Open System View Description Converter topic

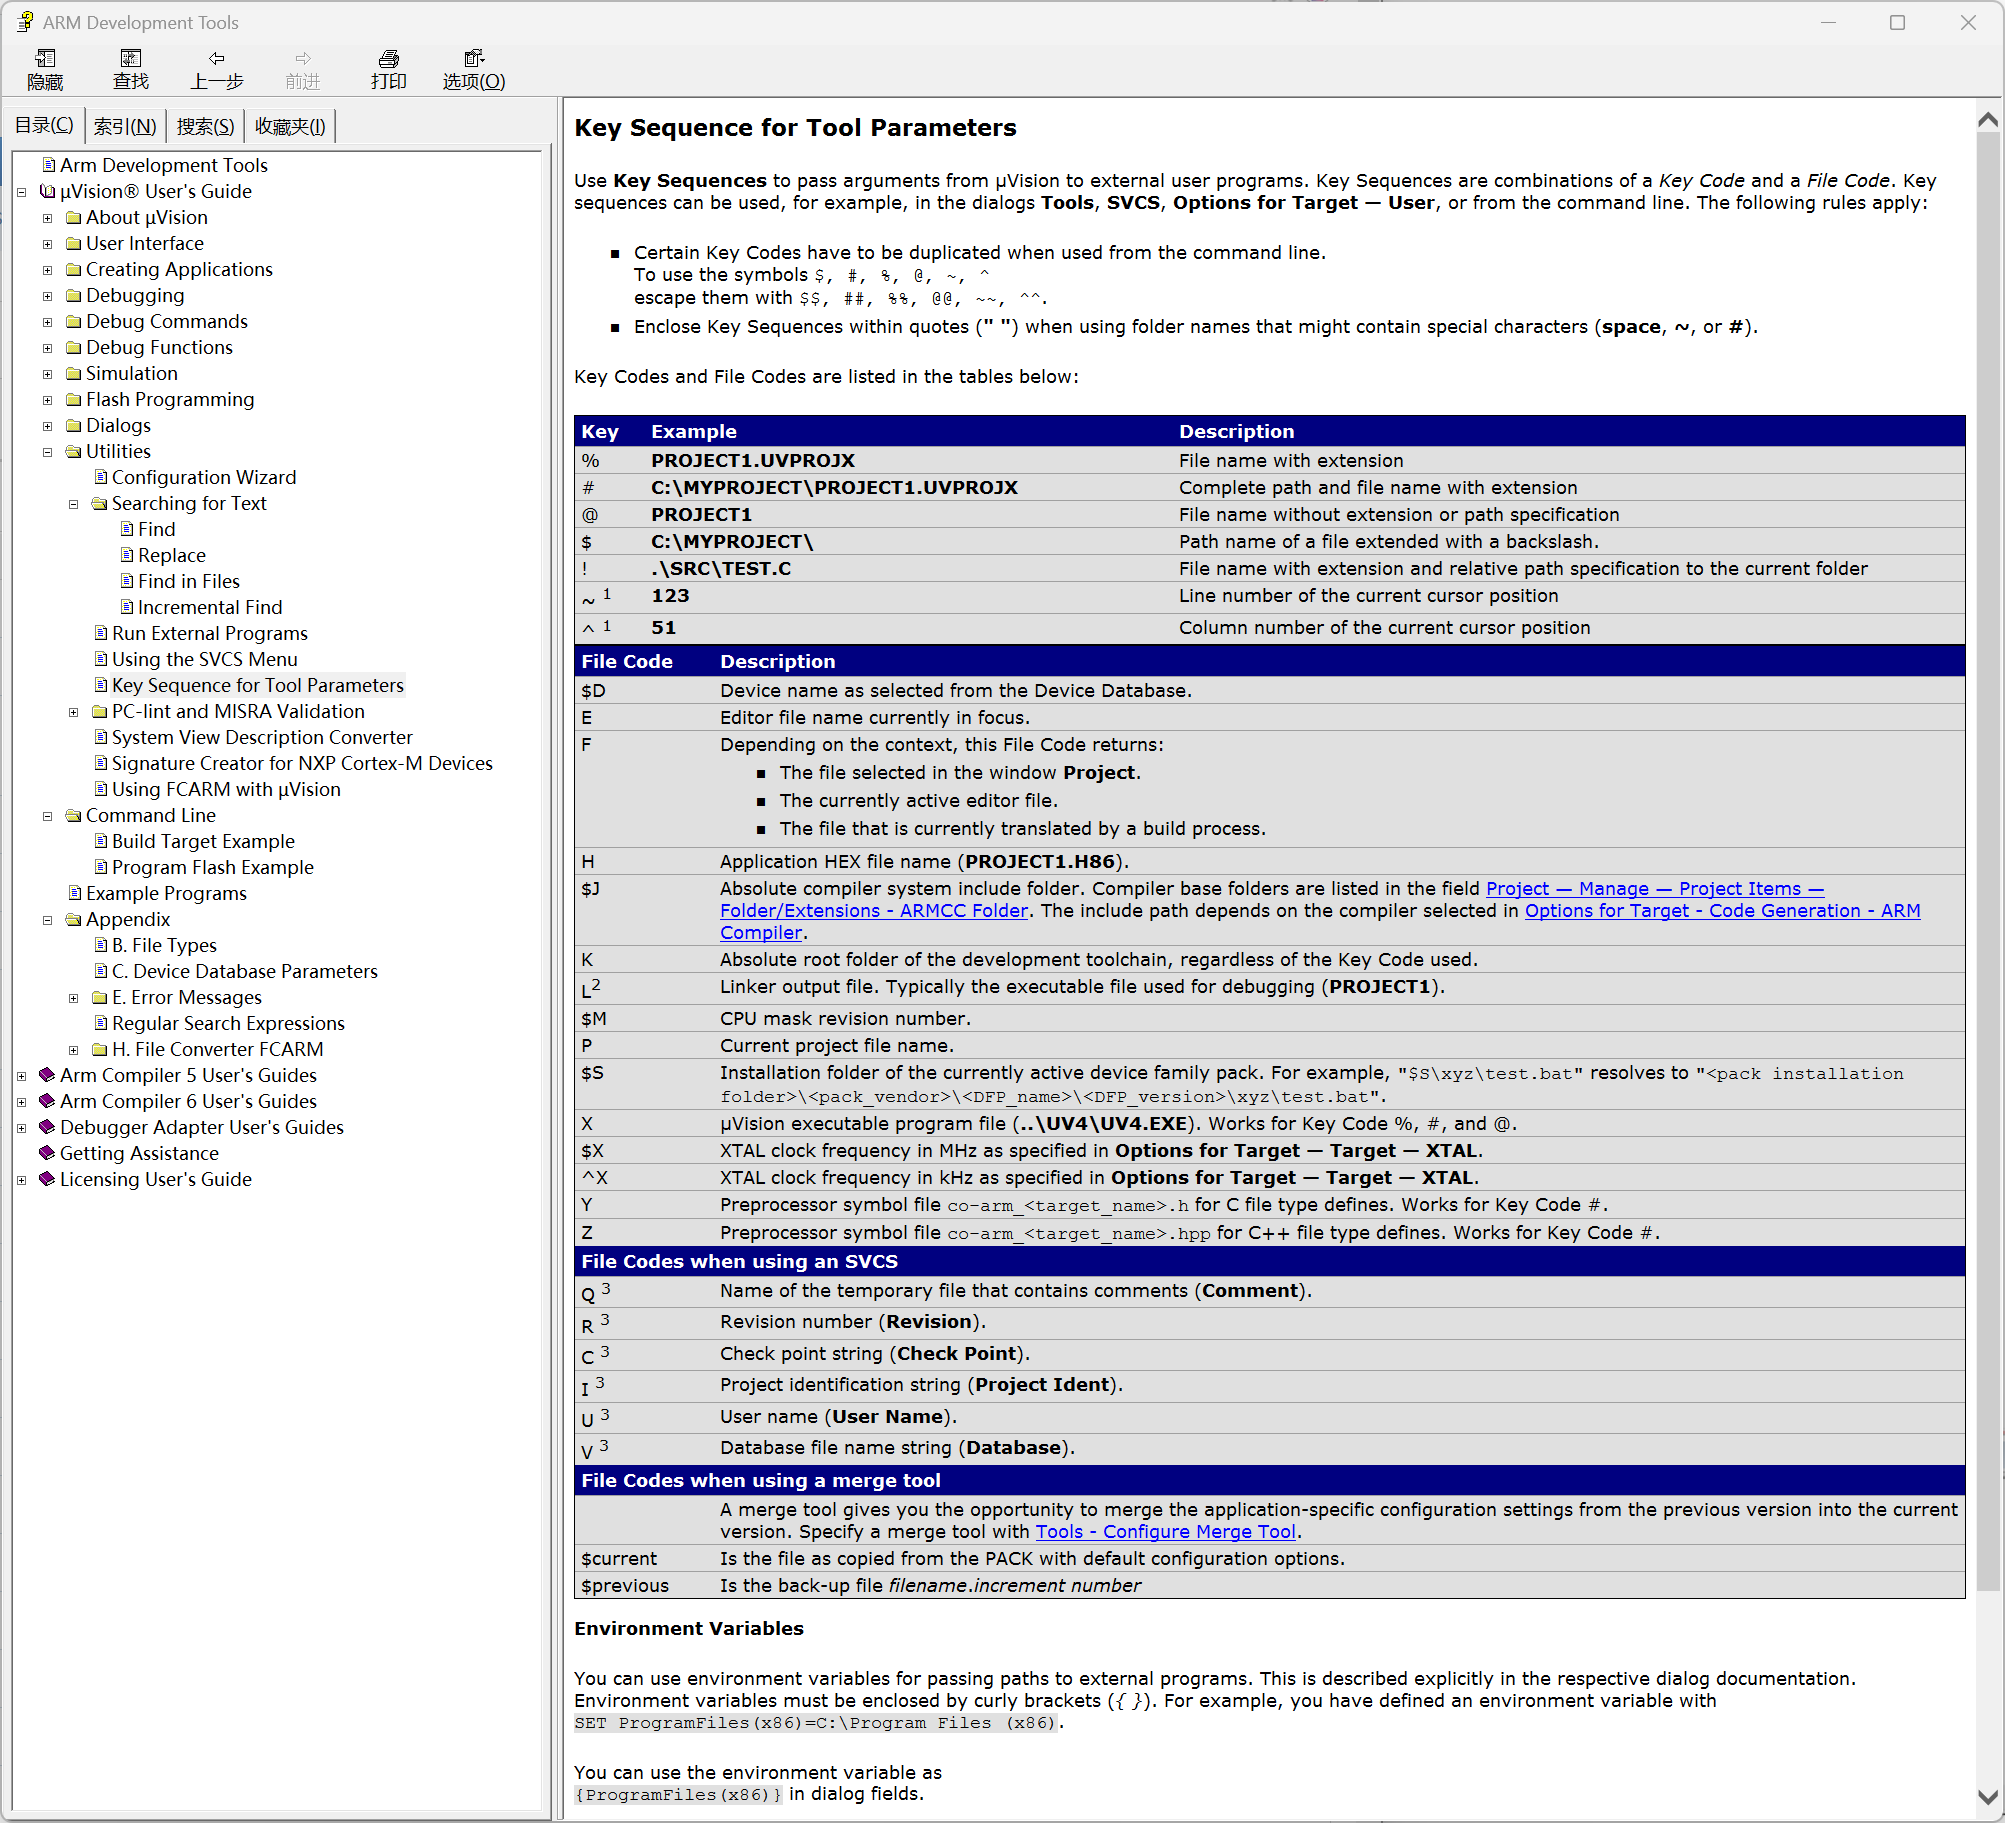point(262,737)
